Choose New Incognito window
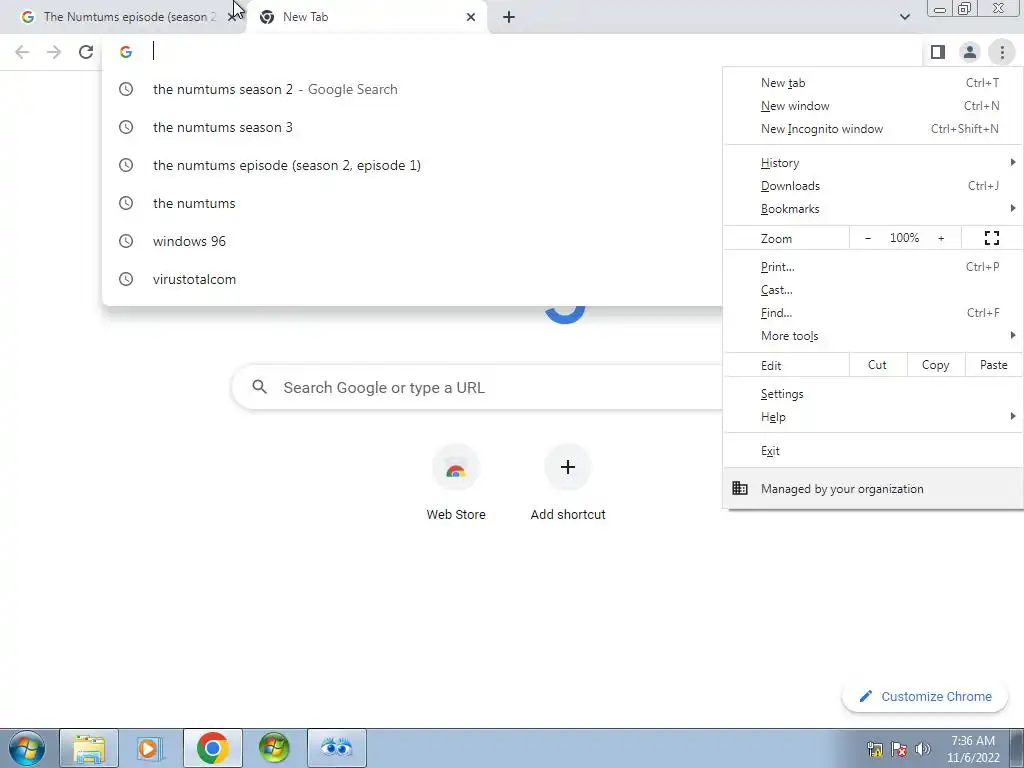This screenshot has width=1024, height=768. tap(872, 129)
